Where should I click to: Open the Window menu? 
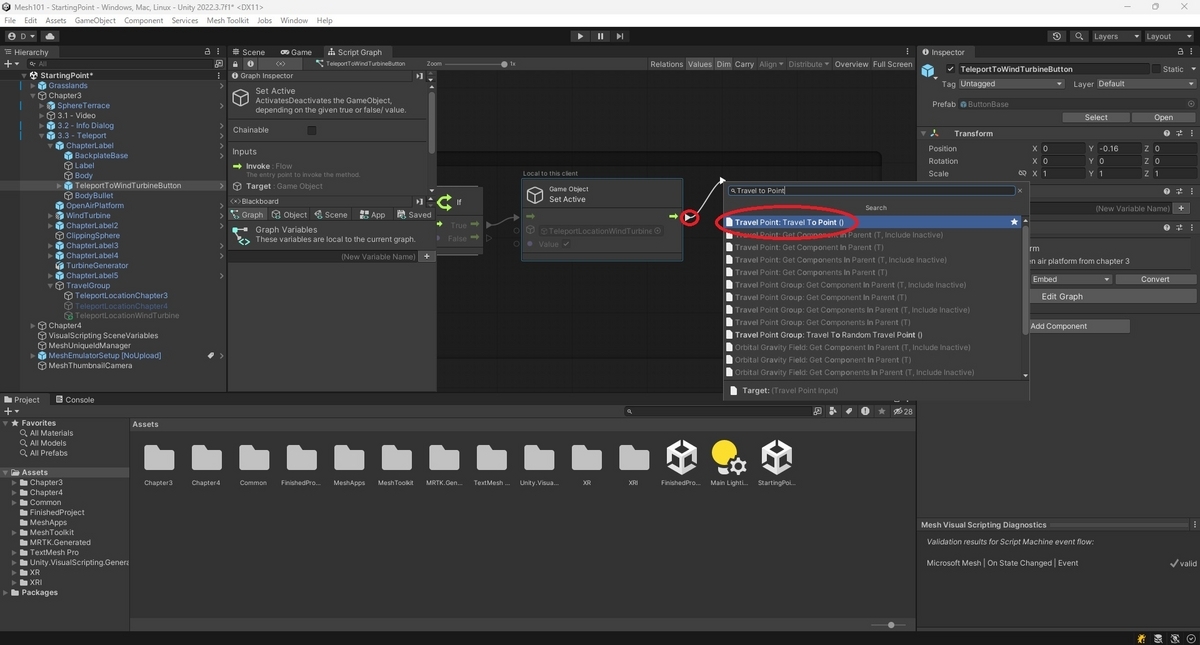tap(294, 20)
